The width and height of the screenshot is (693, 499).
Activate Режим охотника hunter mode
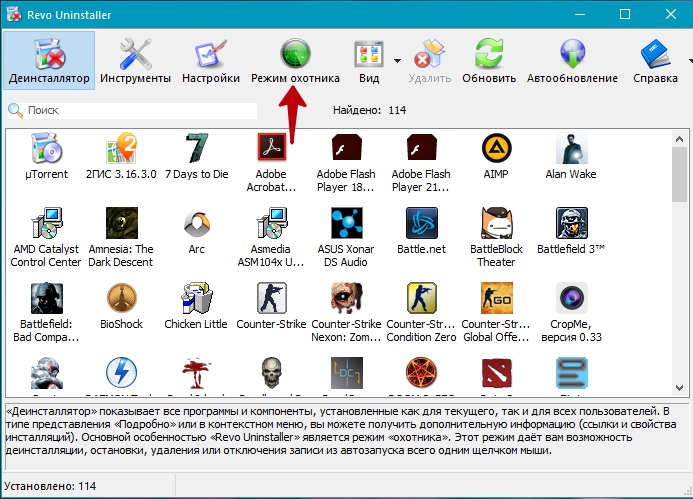pyautogui.click(x=295, y=60)
